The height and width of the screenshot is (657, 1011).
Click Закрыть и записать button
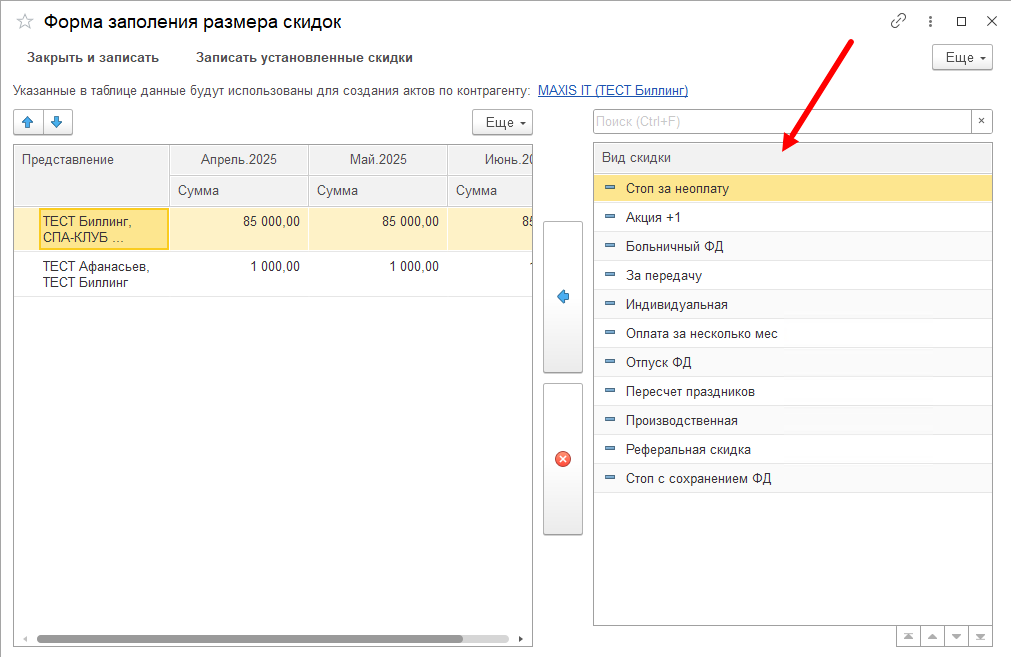(93, 57)
